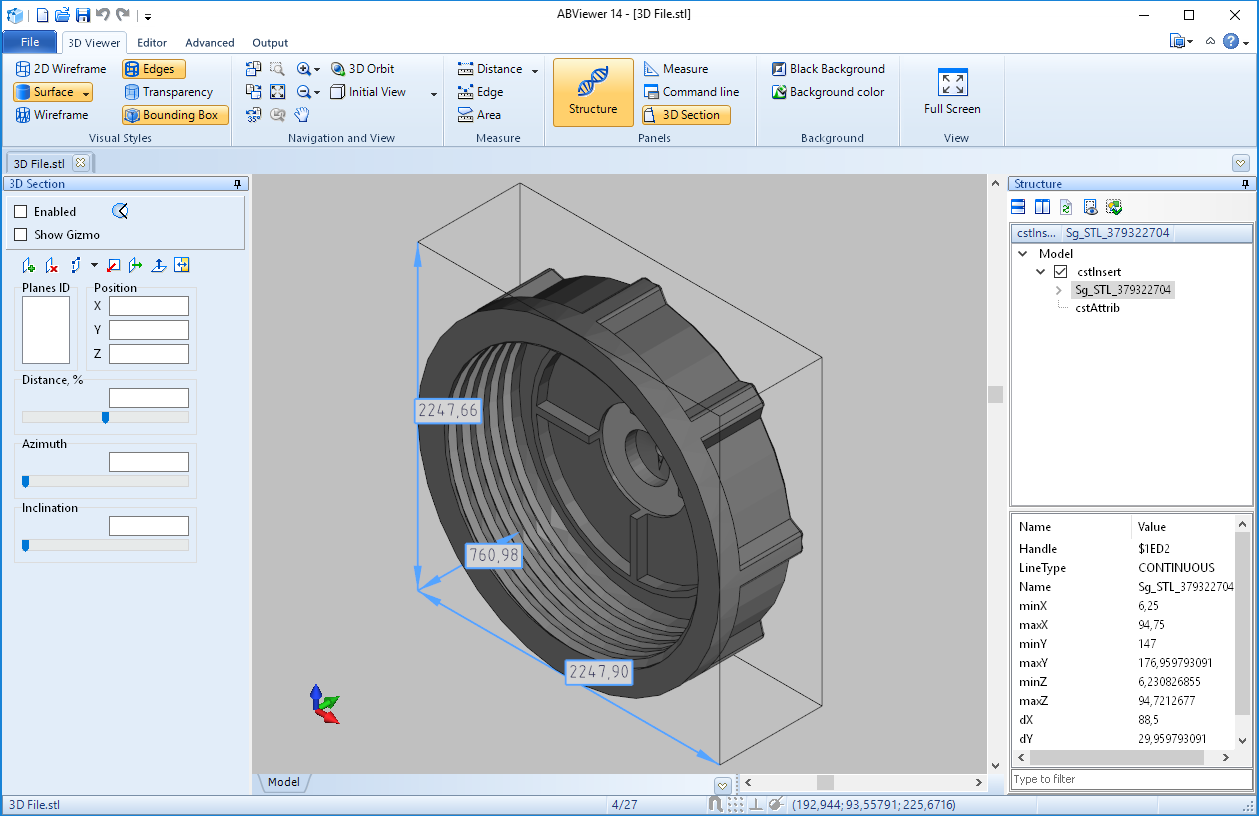Uncheck the cstInsert tree checkbox
Screen dimensions: 1259x816
click(1061, 272)
